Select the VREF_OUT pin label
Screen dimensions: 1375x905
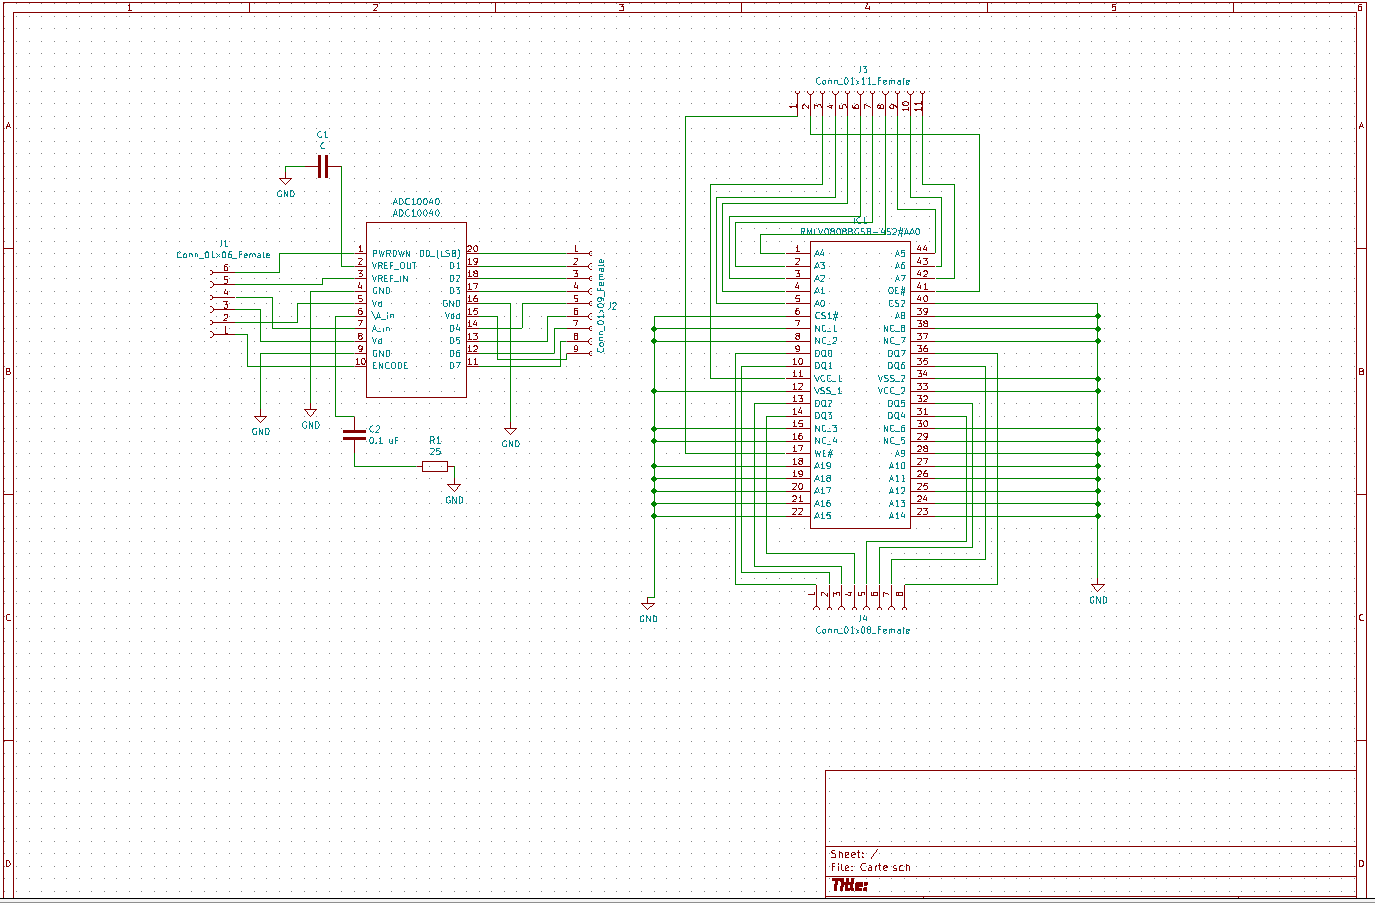click(394, 266)
